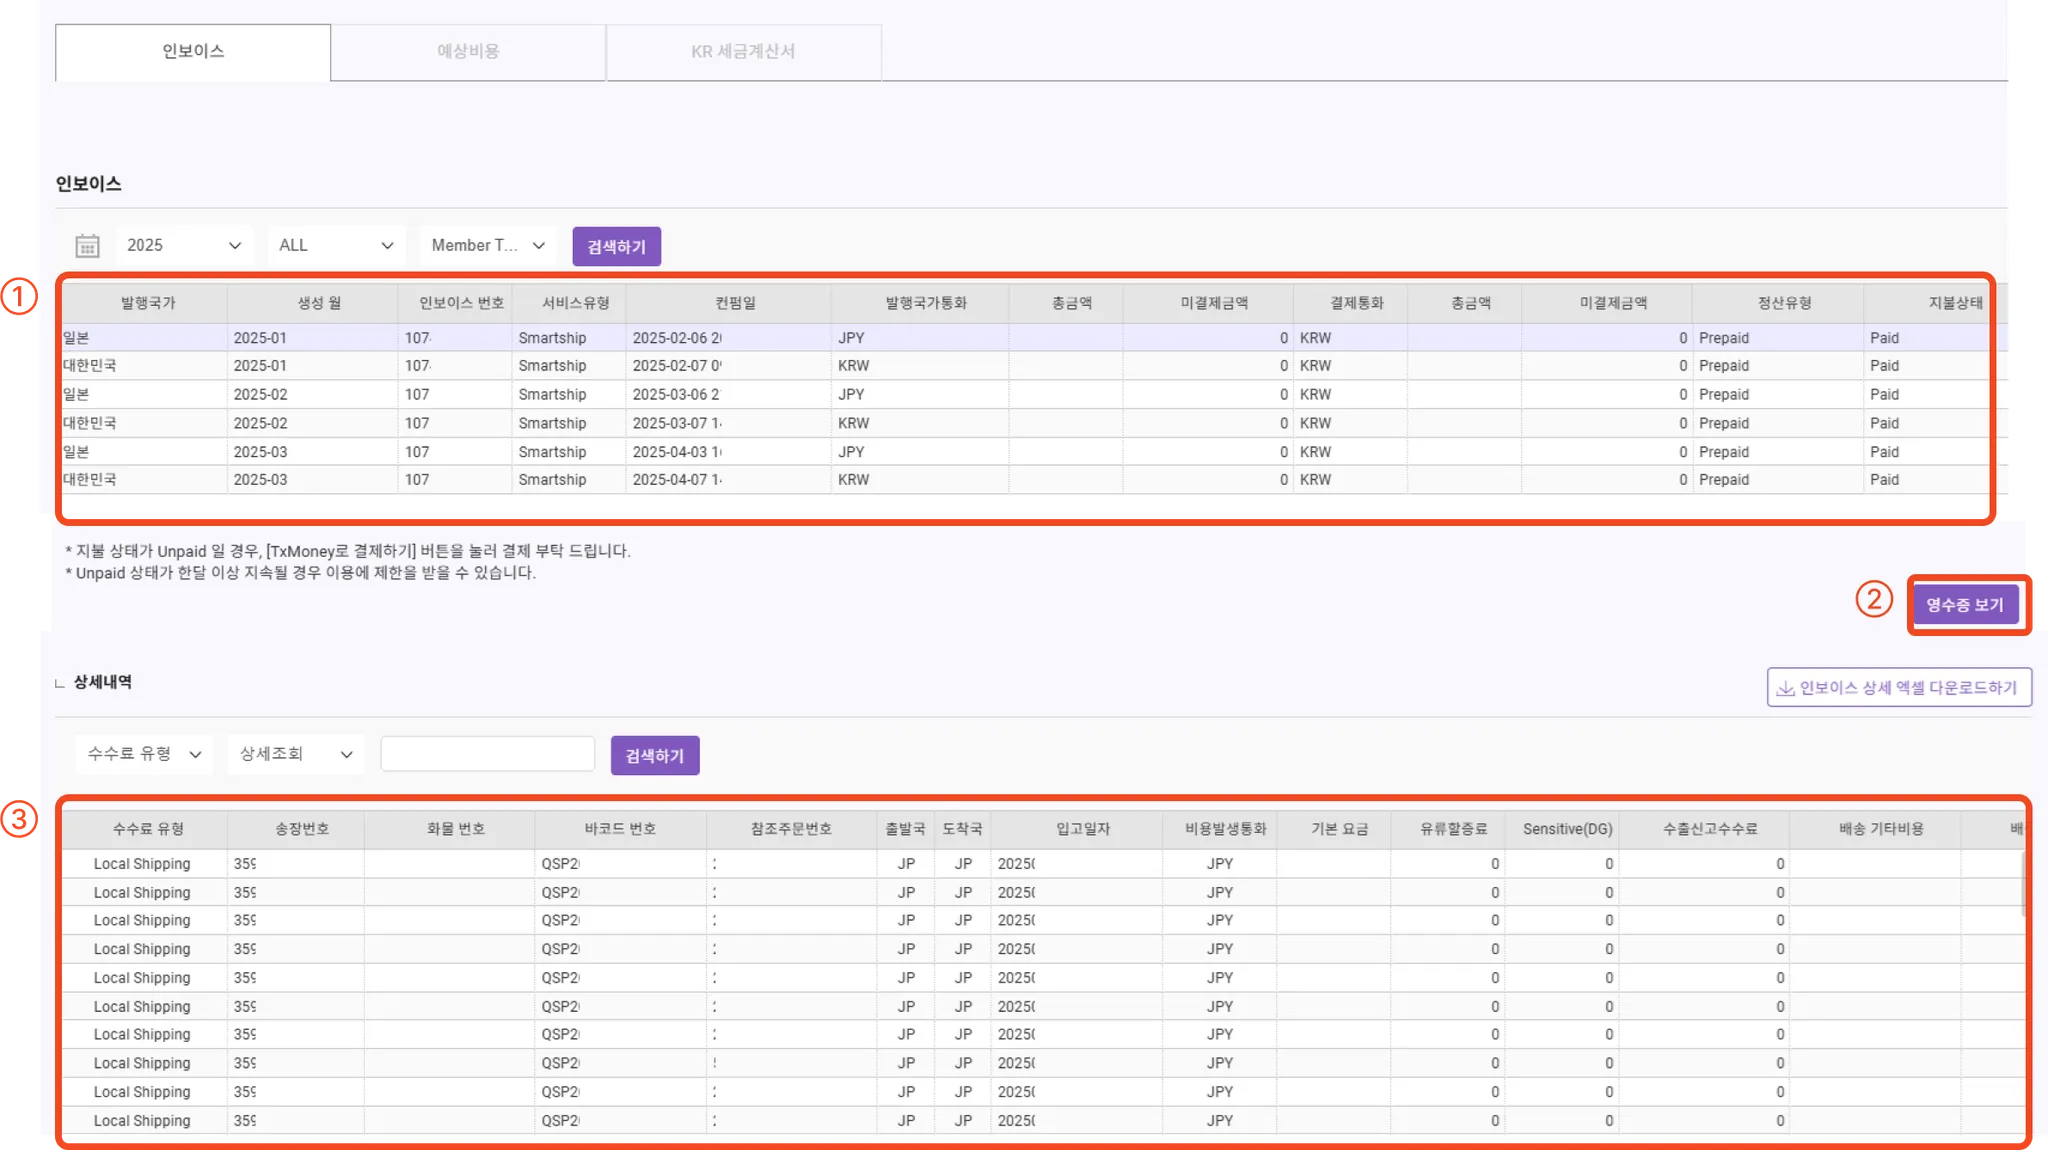
Task: Click the calendar icon beside year selector
Action: coord(88,246)
